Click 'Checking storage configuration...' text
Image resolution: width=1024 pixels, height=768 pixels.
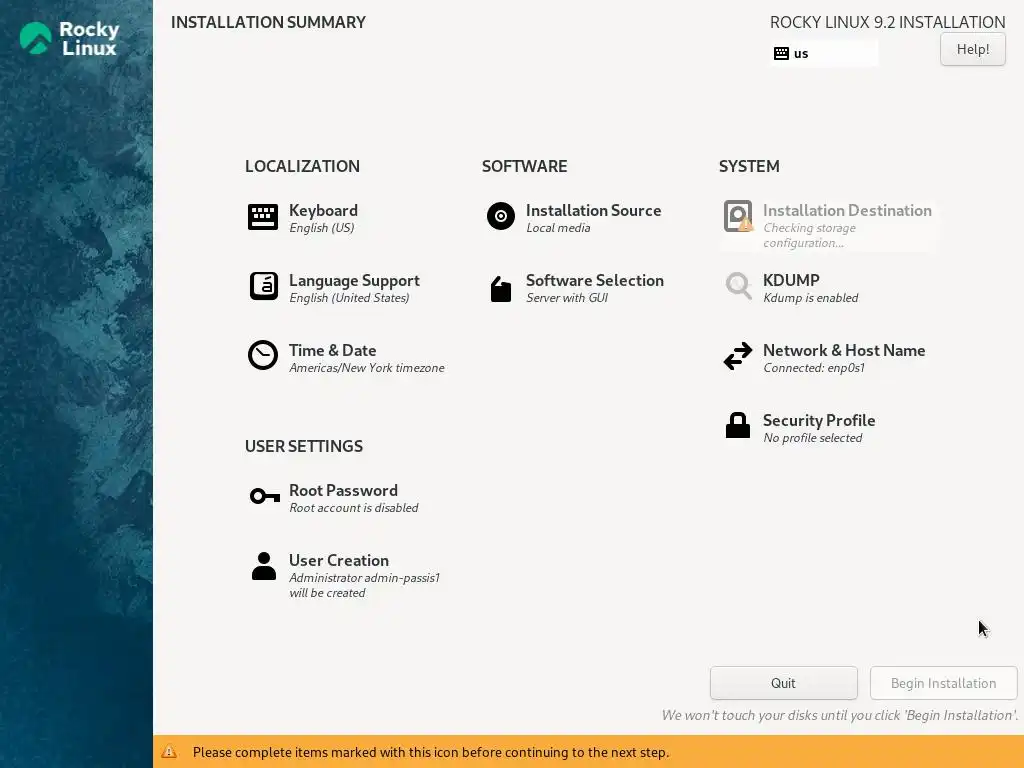pyautogui.click(x=809, y=235)
